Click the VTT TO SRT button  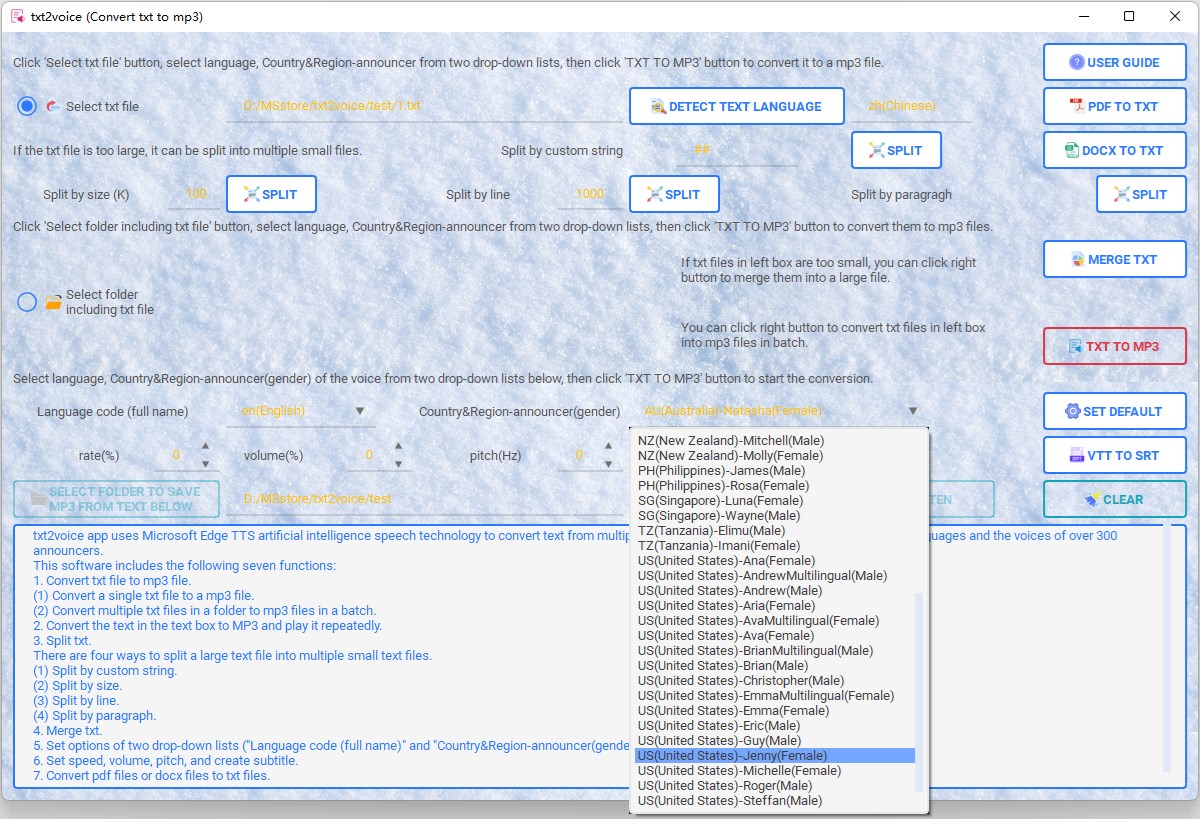[x=1115, y=455]
